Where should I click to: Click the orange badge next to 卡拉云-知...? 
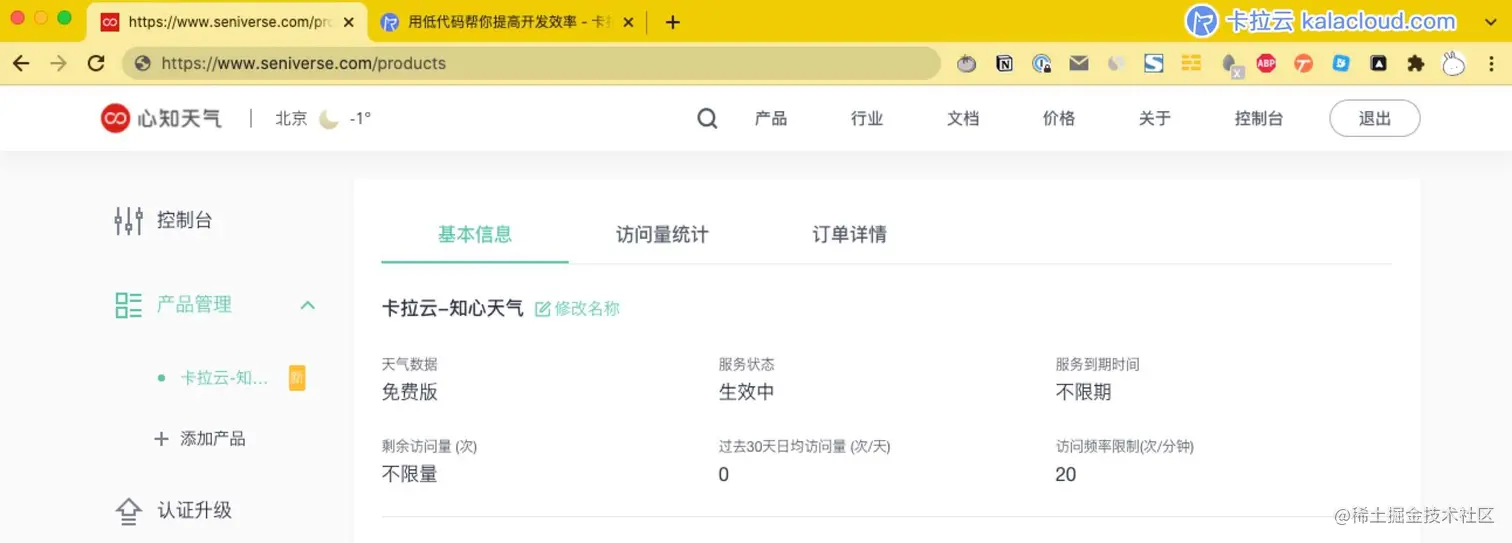click(297, 378)
